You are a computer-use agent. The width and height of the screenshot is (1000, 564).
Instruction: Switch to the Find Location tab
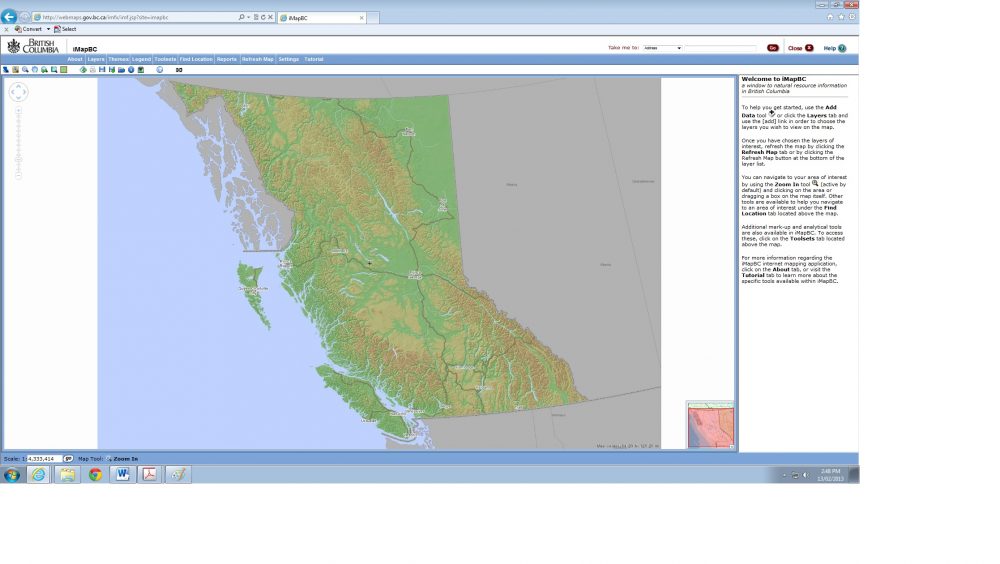[196, 59]
